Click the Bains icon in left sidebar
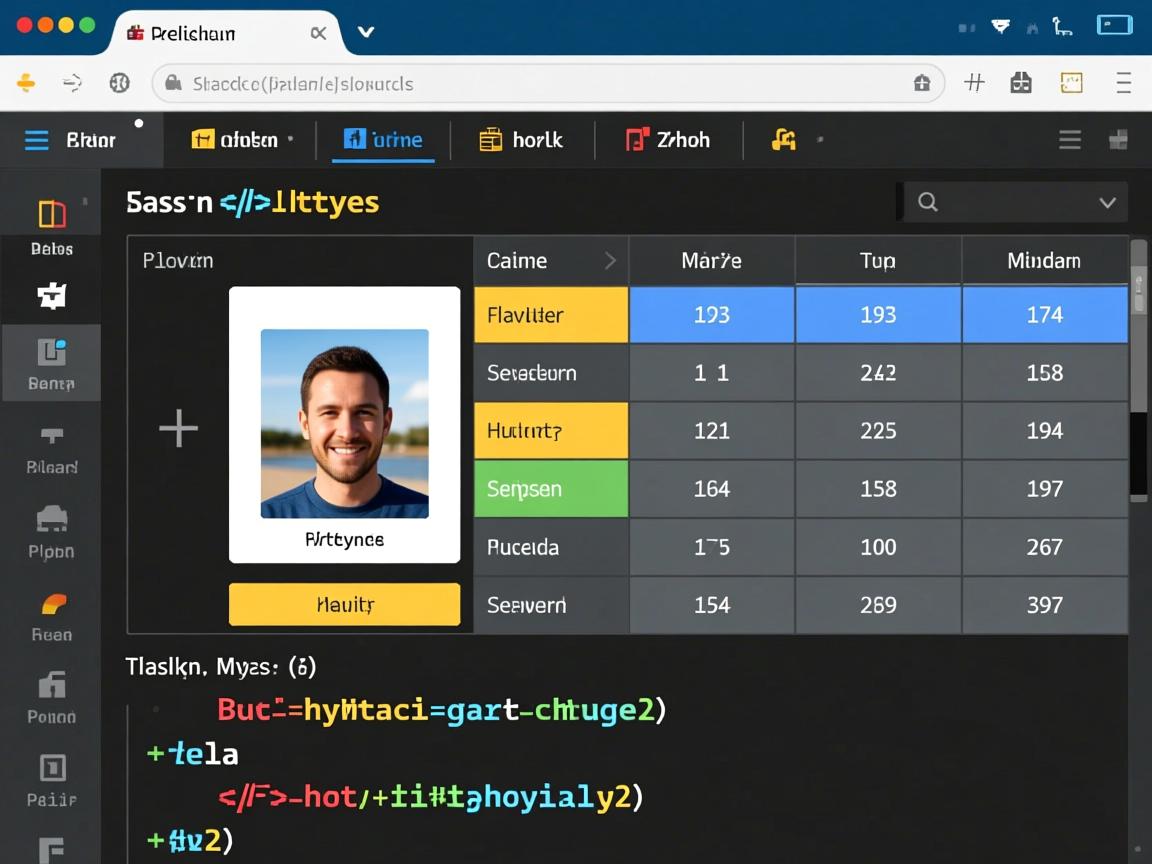Screen dimensions: 1152x864 (51, 215)
